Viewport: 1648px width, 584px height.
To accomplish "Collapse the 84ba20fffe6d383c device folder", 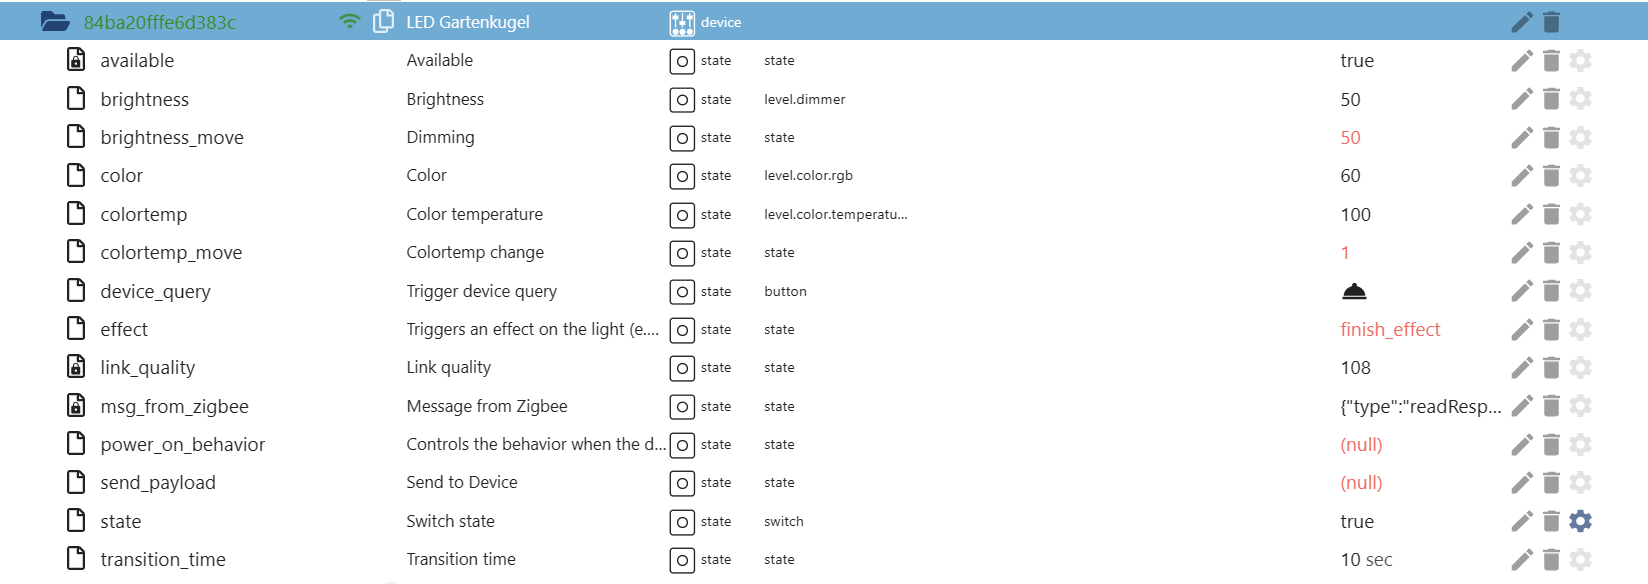I will tap(55, 22).
